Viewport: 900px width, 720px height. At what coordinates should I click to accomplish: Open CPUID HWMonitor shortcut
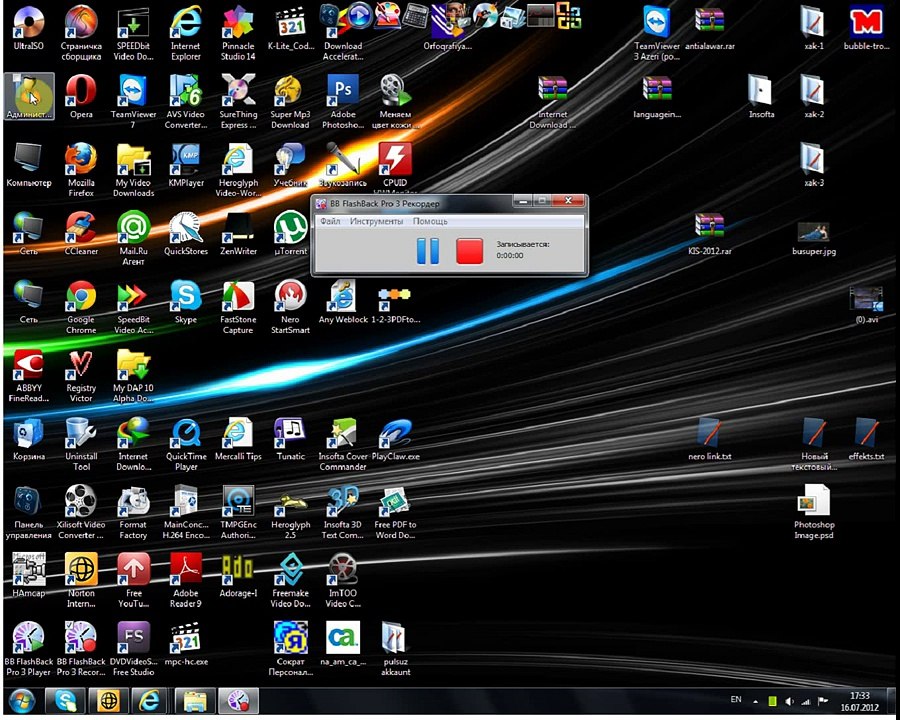[395, 167]
